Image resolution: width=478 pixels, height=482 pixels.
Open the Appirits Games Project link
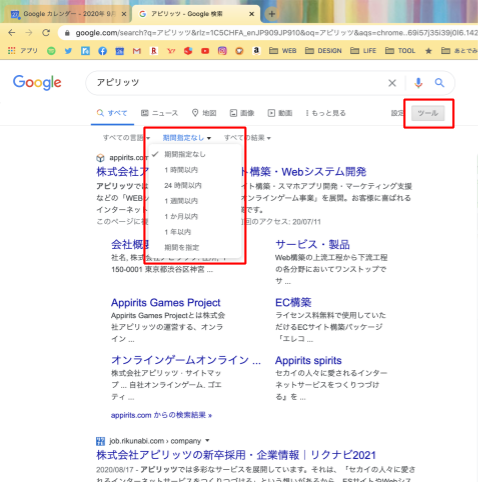[166, 303]
